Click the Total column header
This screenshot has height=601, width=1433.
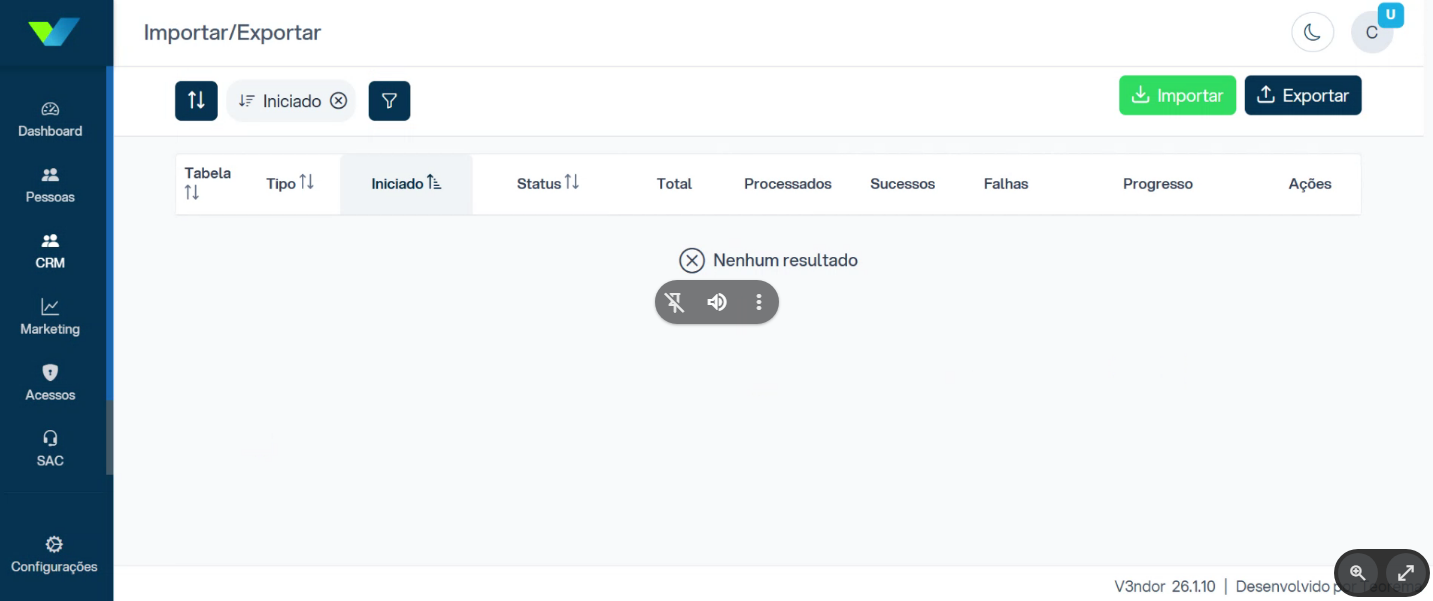674,184
